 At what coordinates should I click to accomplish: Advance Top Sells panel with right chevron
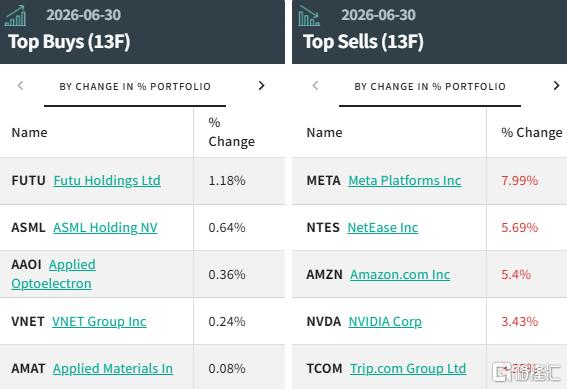(556, 86)
